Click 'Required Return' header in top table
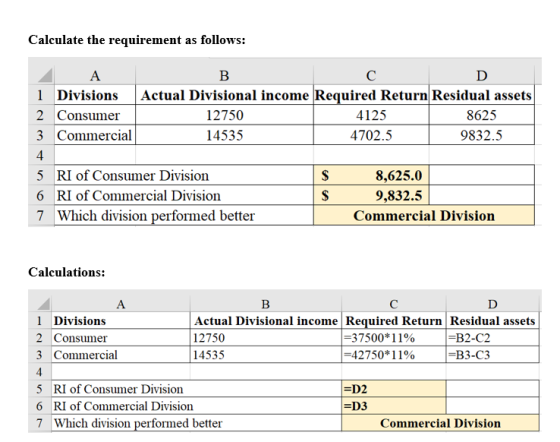The width and height of the screenshot is (560, 442). [x=371, y=95]
